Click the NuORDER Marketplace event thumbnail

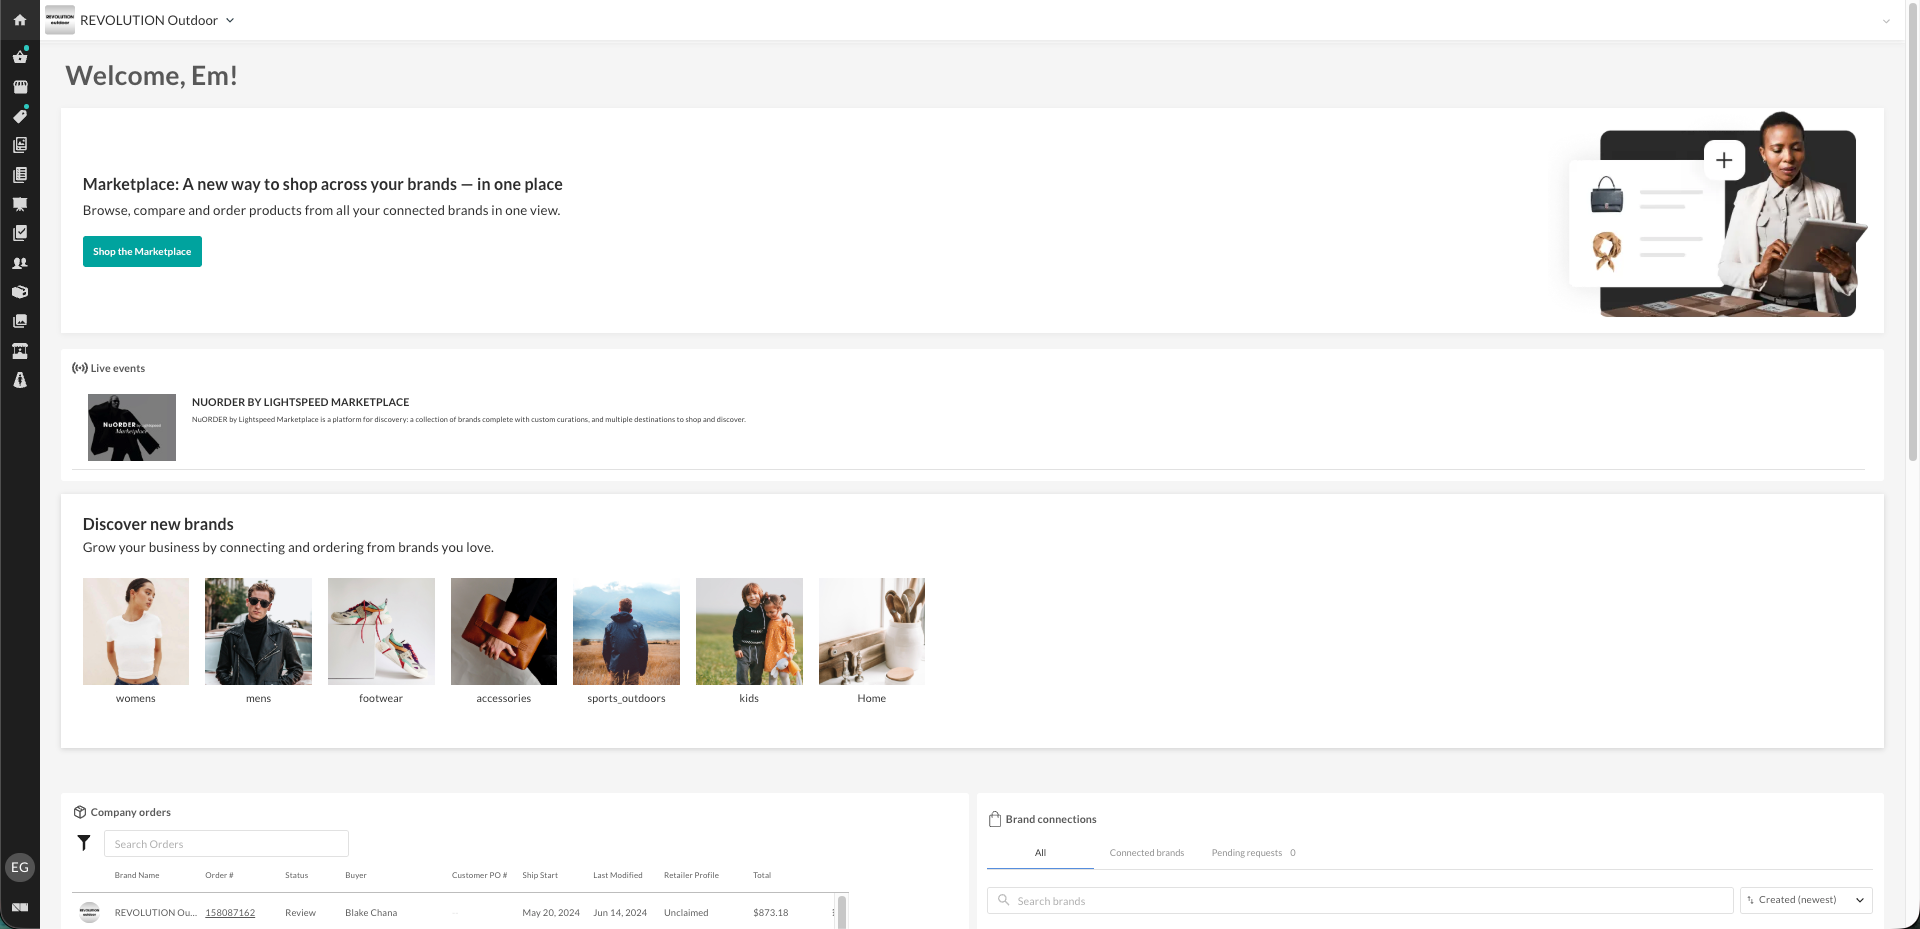click(132, 427)
